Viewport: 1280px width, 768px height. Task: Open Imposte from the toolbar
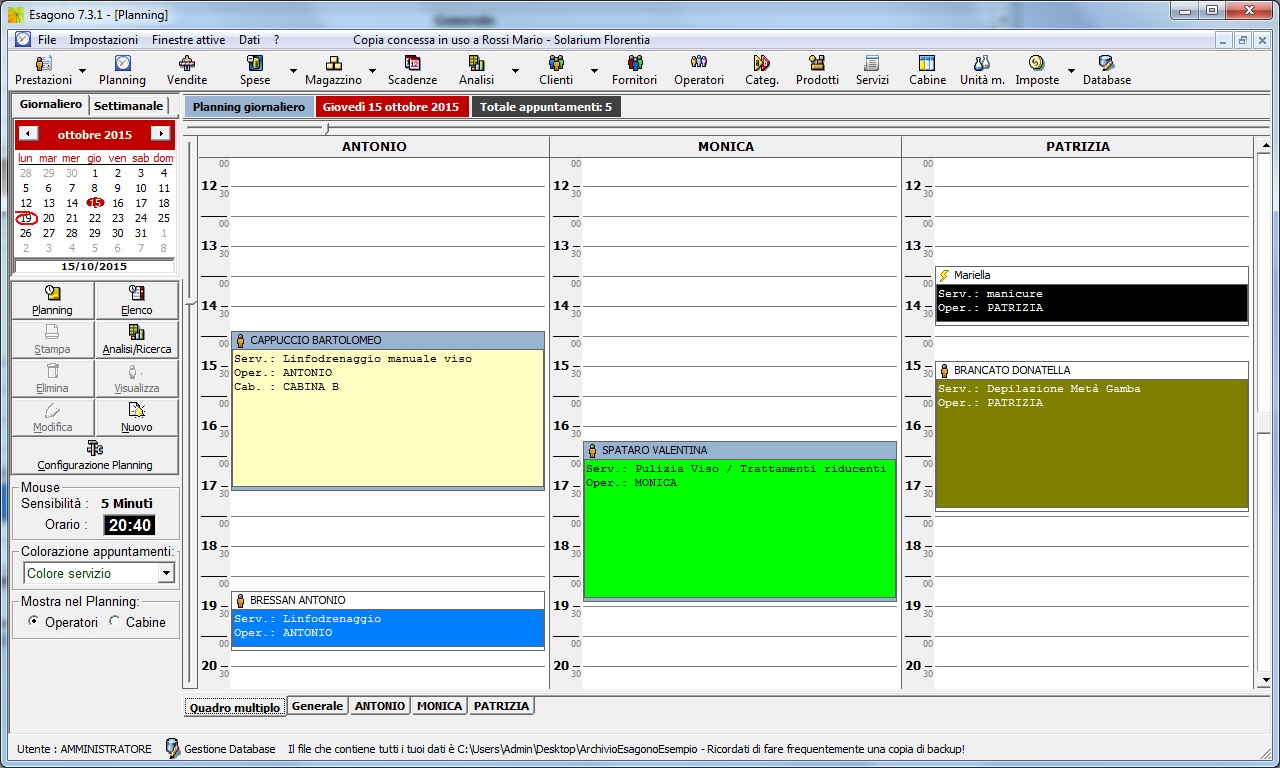point(1037,70)
